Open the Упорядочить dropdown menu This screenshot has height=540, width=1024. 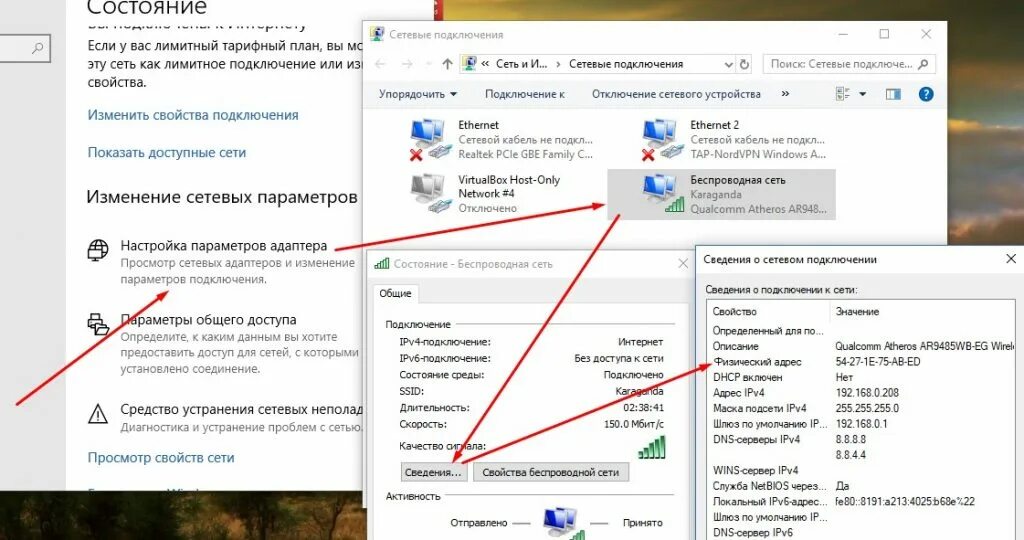click(418, 94)
